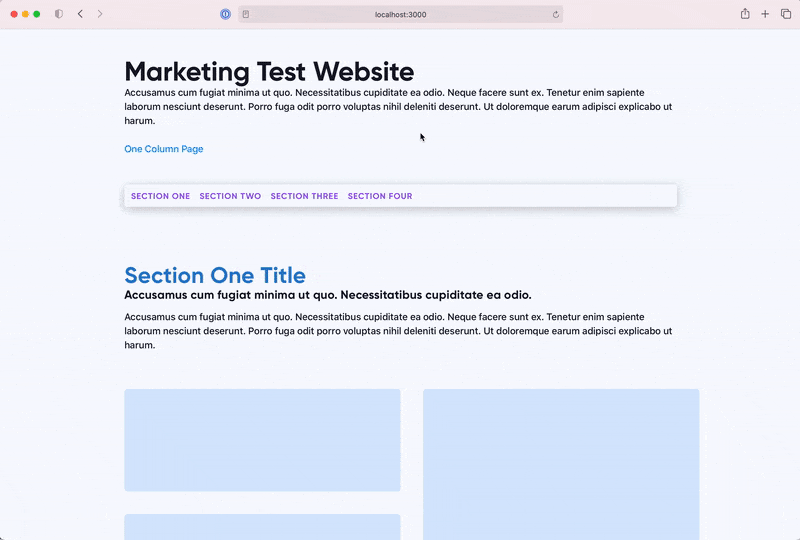Open a new tab with the plus icon

click(x=765, y=14)
